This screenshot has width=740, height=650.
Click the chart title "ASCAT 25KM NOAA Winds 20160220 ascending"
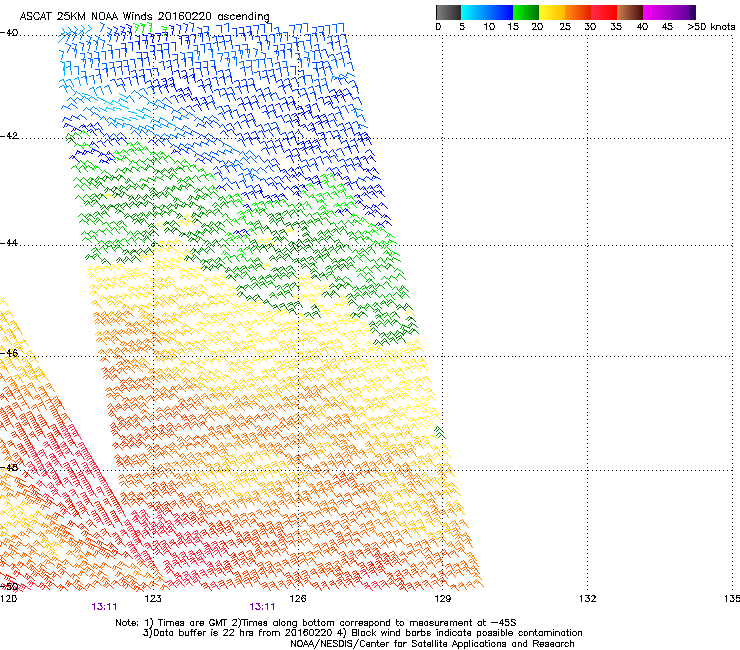coord(144,17)
